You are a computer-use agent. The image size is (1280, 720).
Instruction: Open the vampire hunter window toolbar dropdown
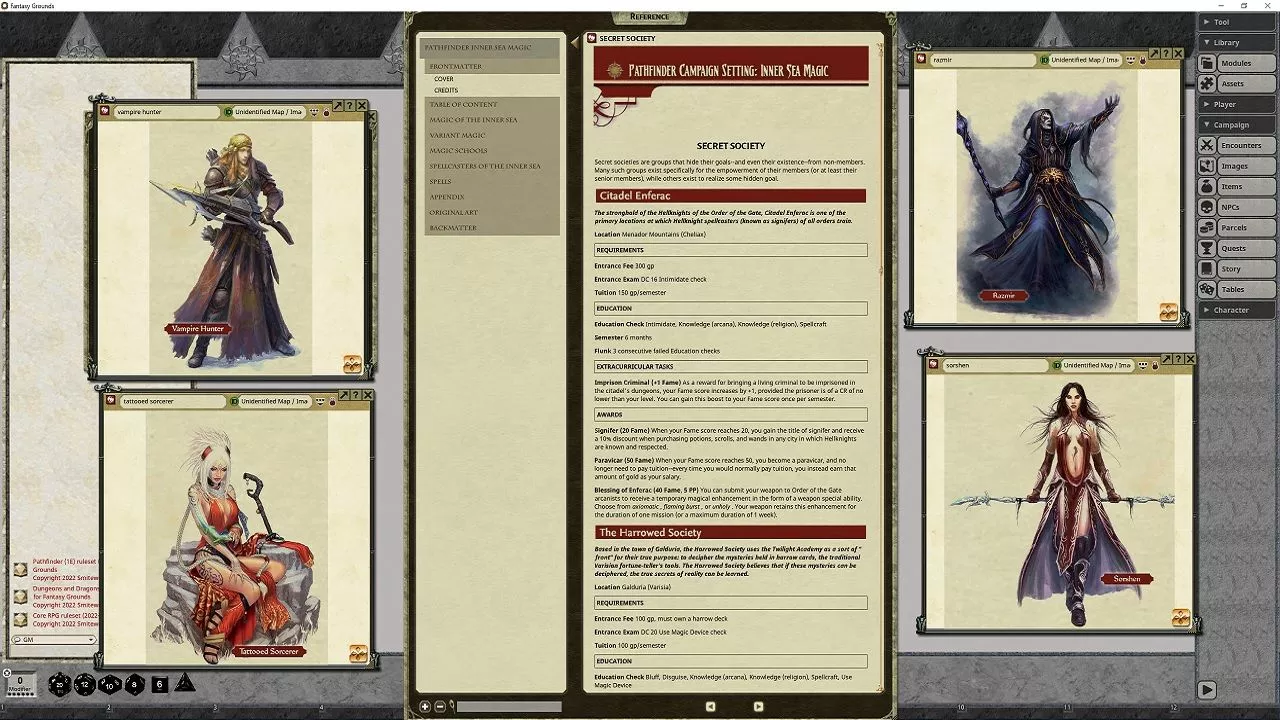pos(314,112)
